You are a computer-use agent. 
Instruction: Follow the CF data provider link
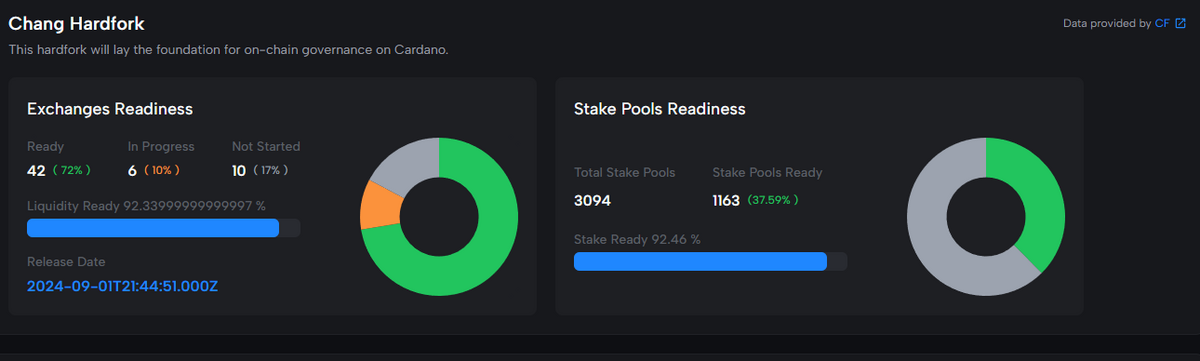[x=1162, y=23]
